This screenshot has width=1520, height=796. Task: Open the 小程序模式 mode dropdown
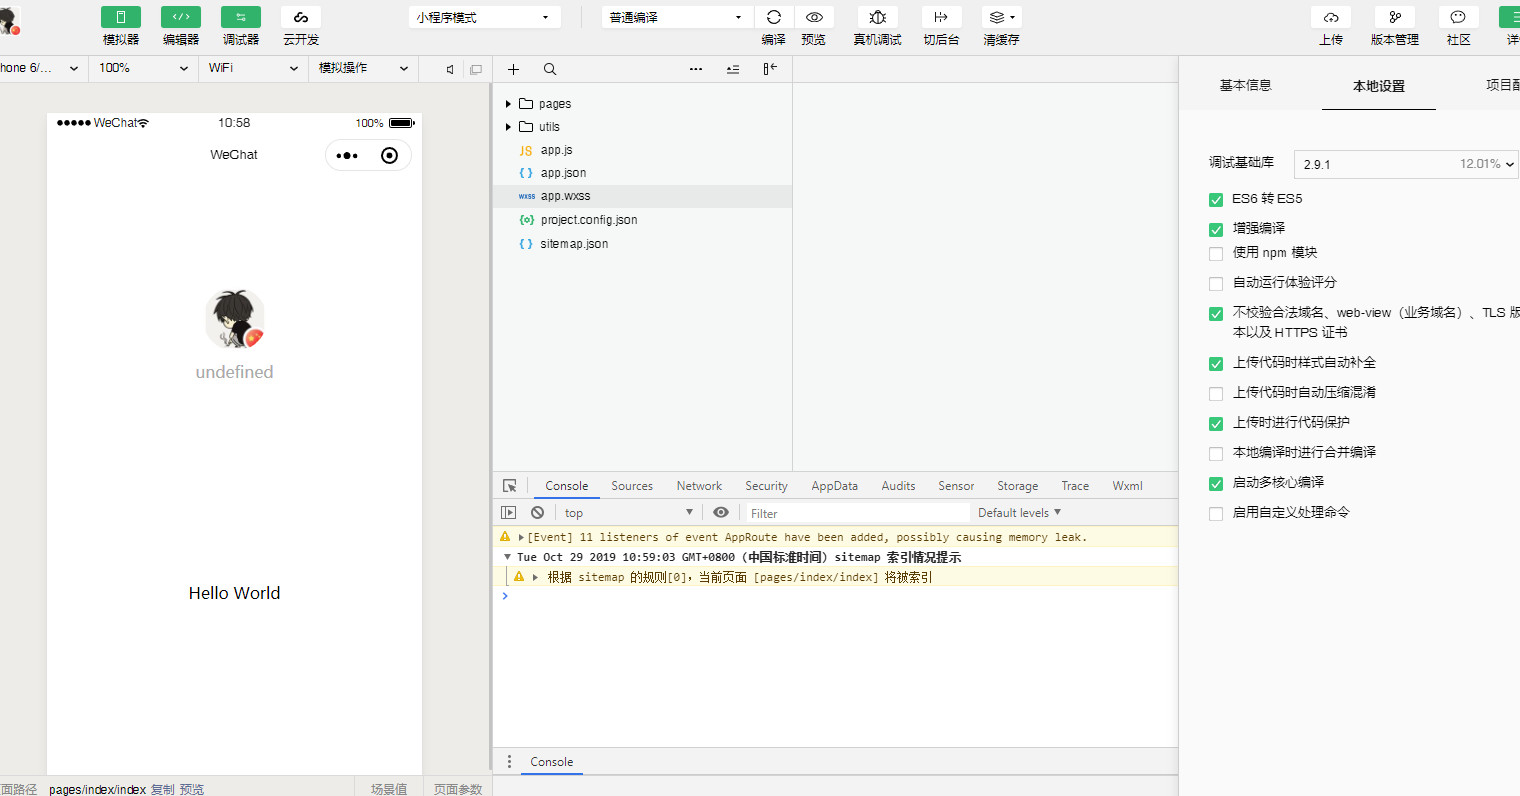(x=485, y=17)
